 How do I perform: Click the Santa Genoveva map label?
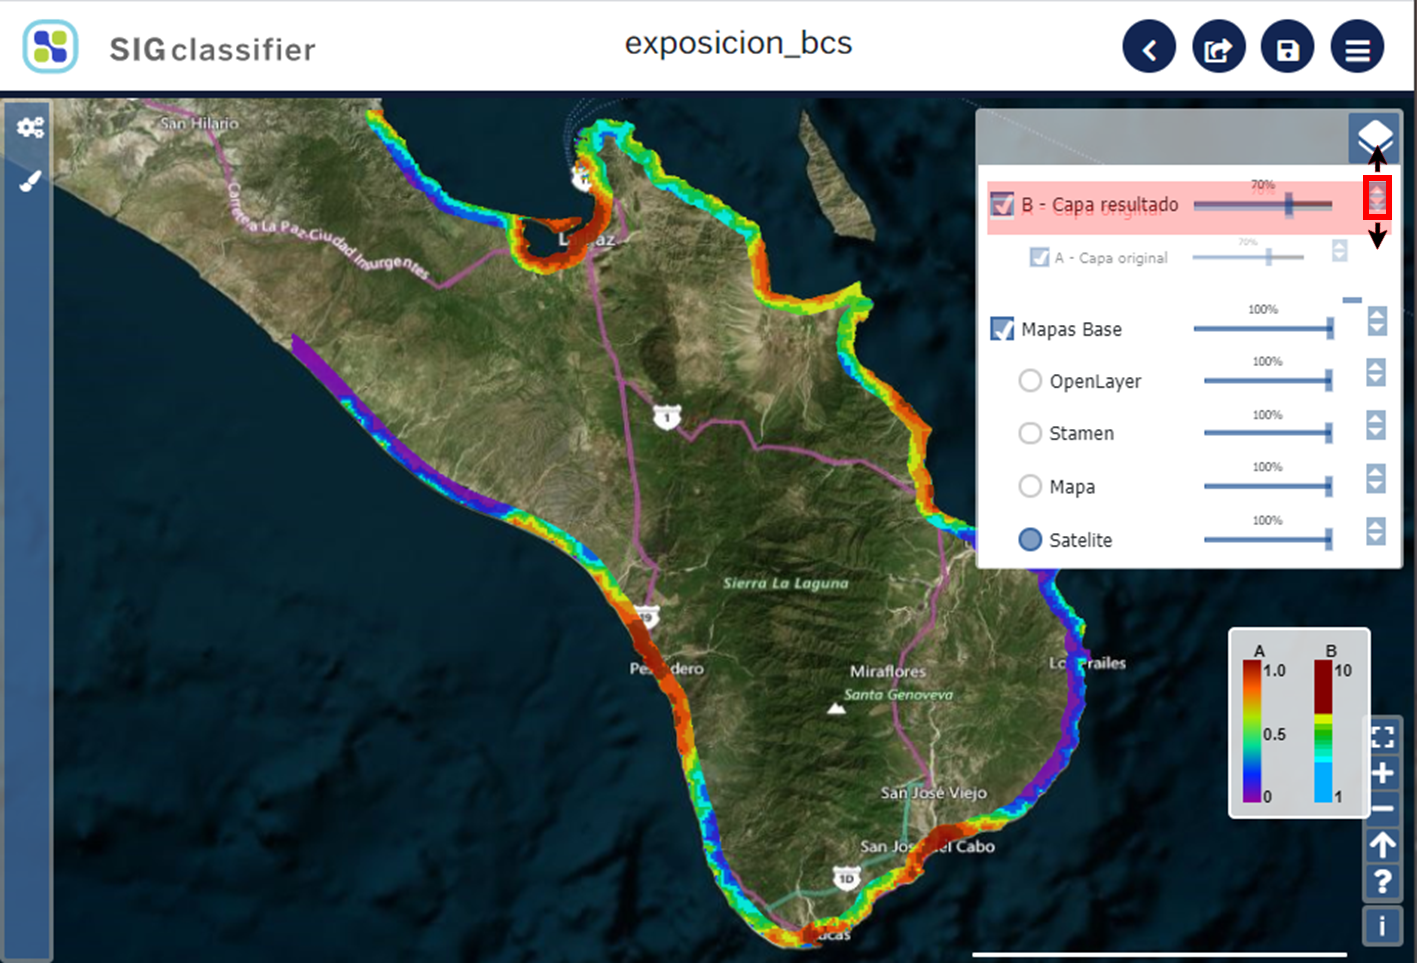coord(898,694)
